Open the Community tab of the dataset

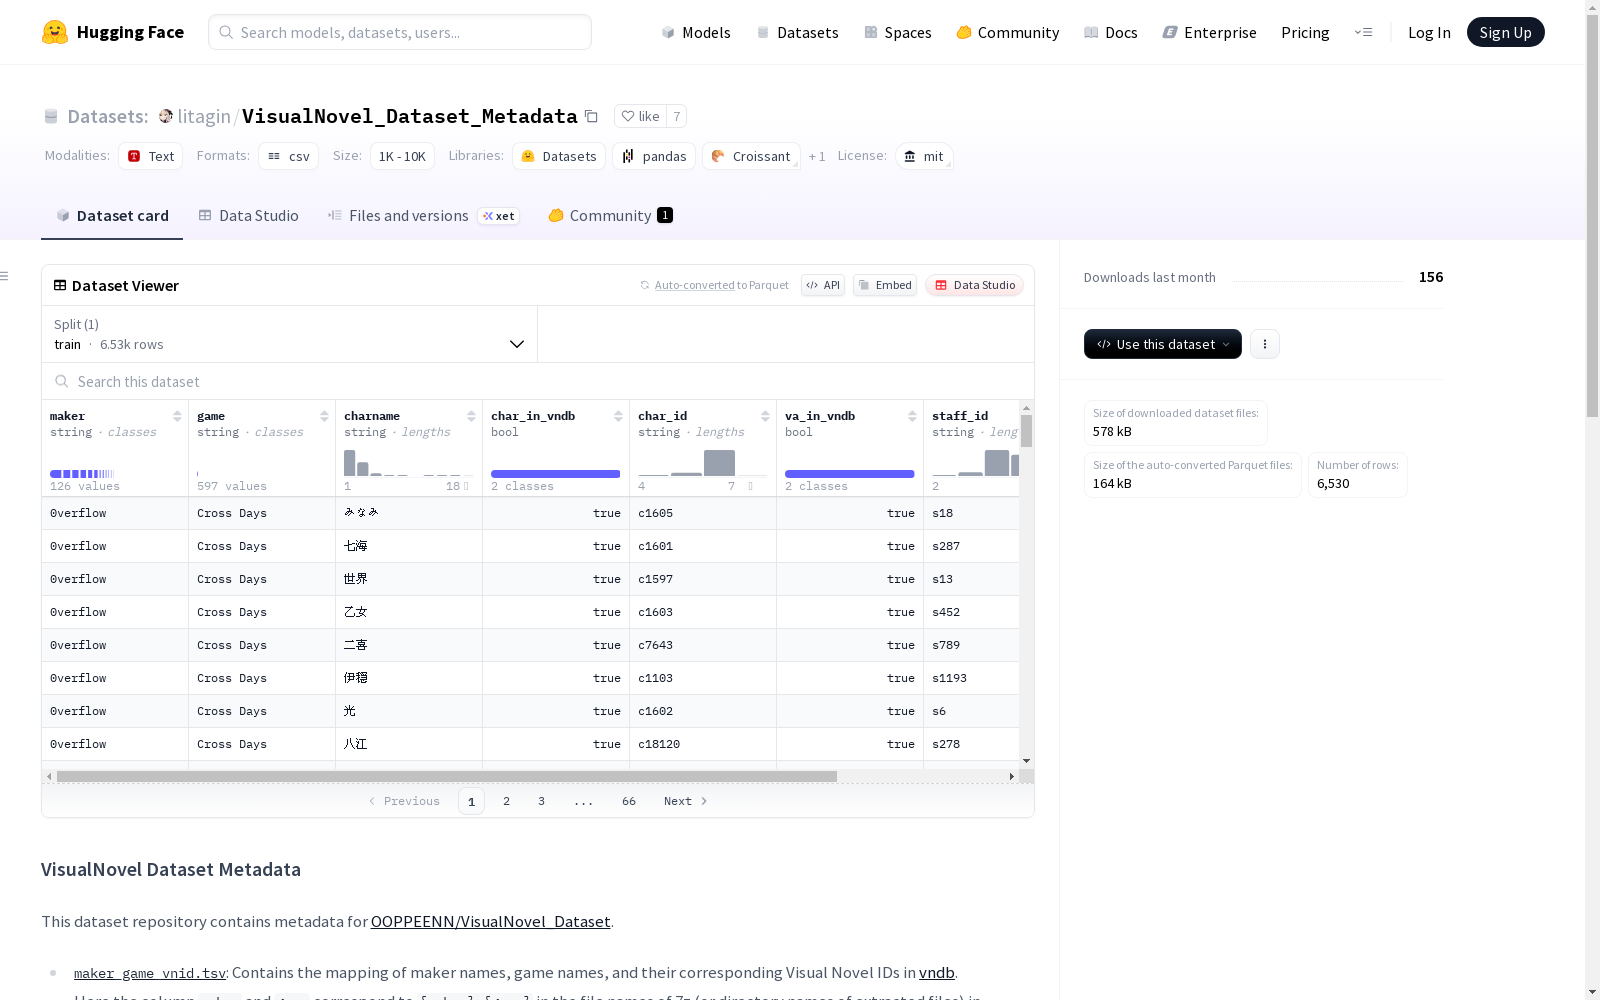pos(610,216)
